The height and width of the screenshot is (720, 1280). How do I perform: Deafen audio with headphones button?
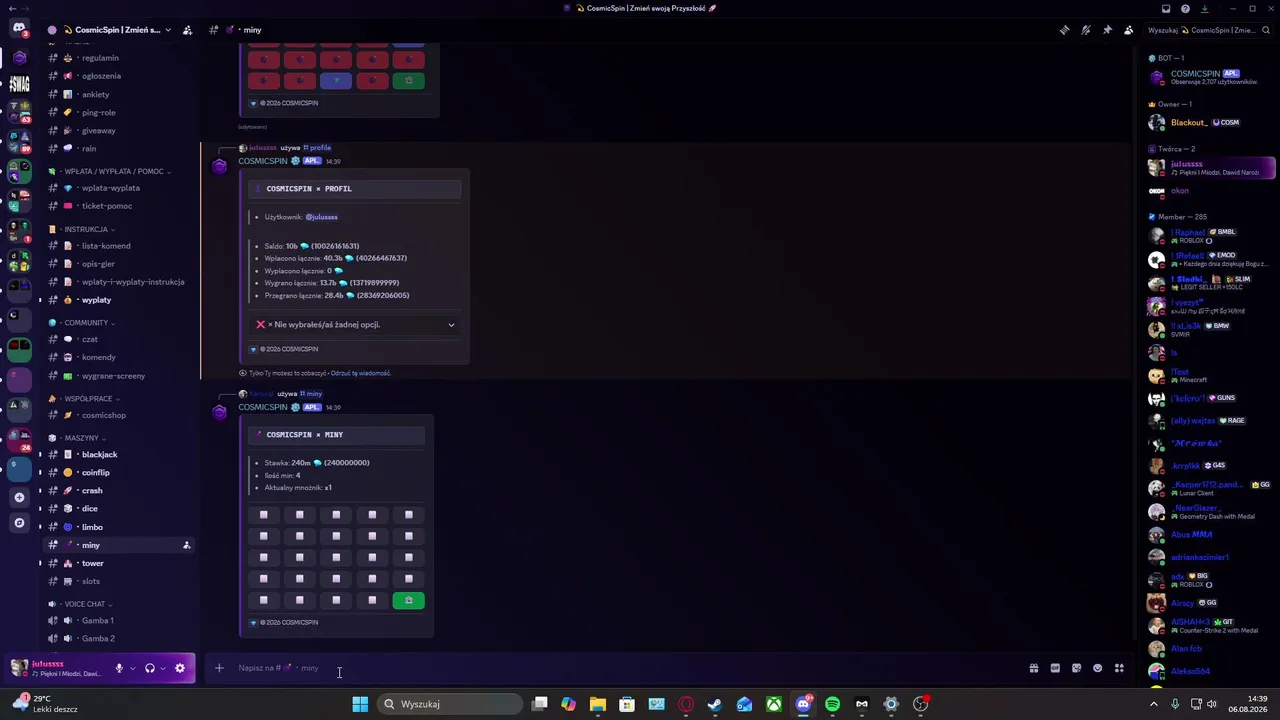tap(150, 668)
